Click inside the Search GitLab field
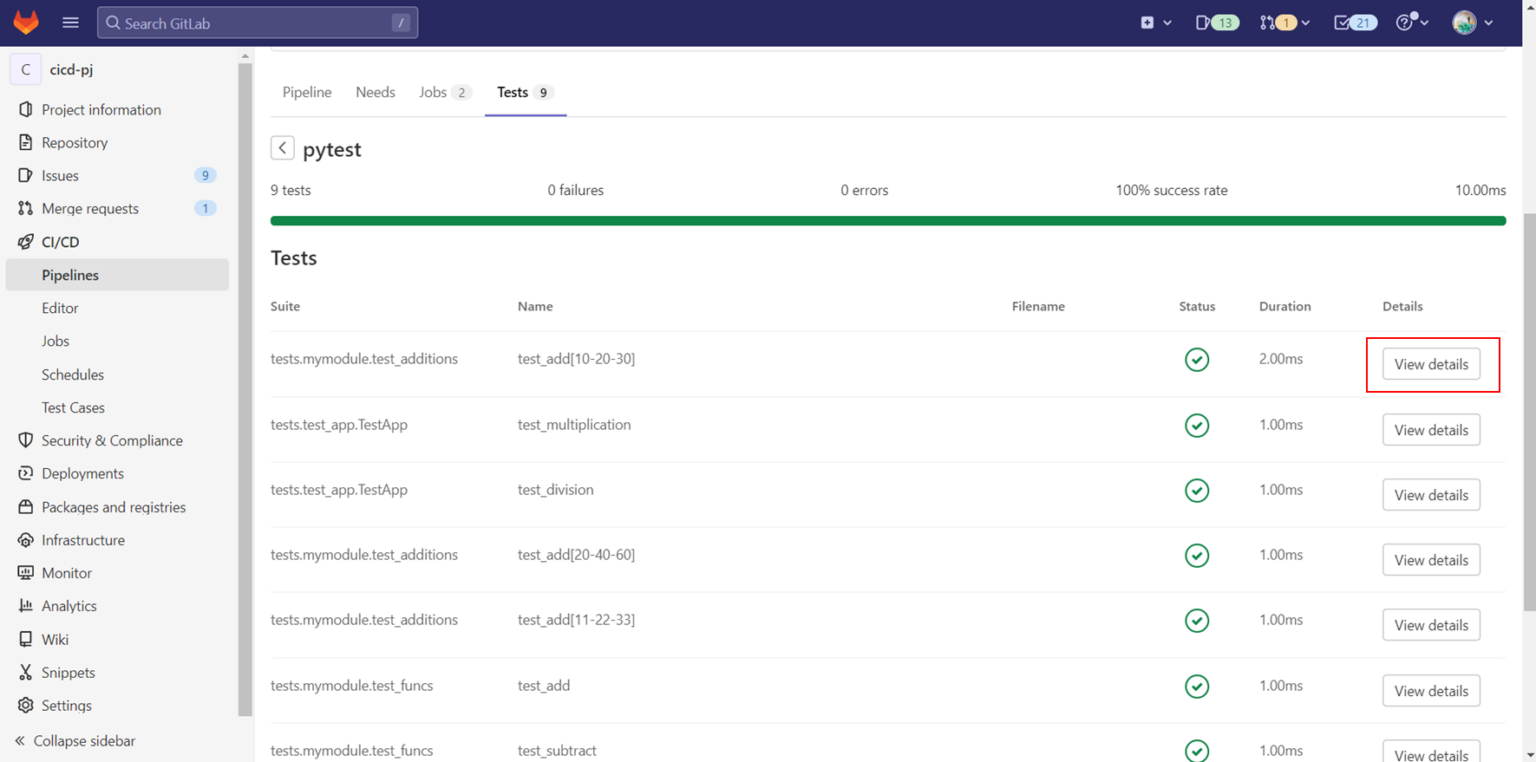Screen dimensions: 1536x762 (x=255, y=21)
